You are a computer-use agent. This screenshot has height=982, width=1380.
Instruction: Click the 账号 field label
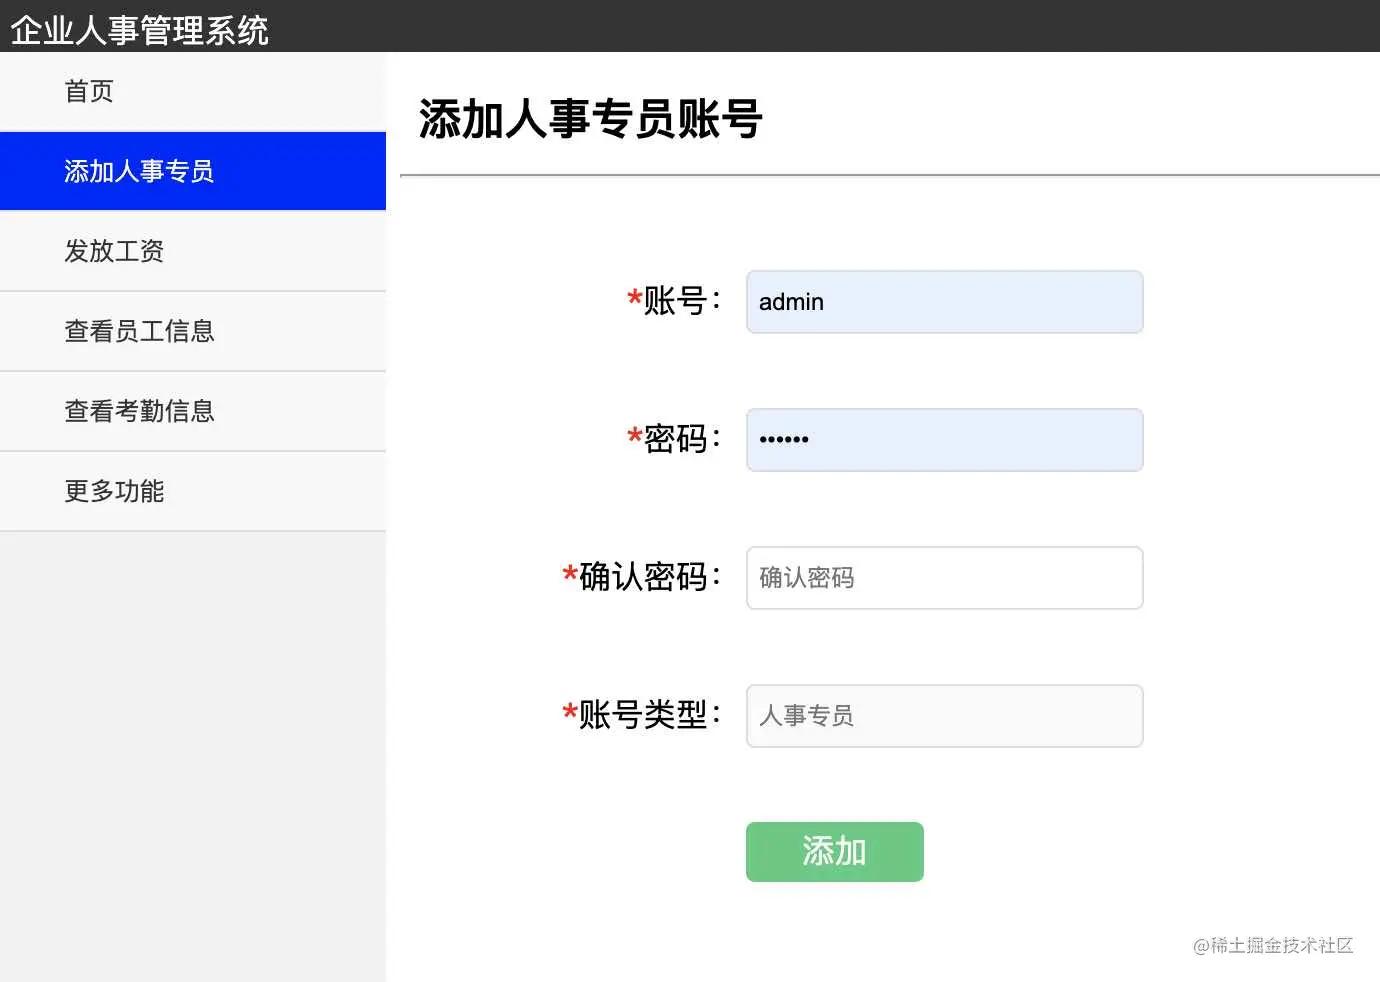(674, 300)
